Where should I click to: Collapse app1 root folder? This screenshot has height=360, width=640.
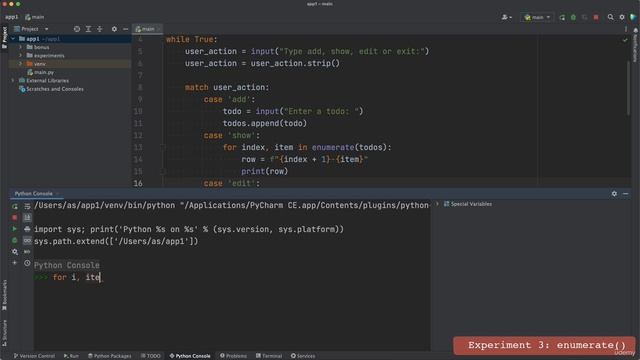pyautogui.click(x=13, y=39)
